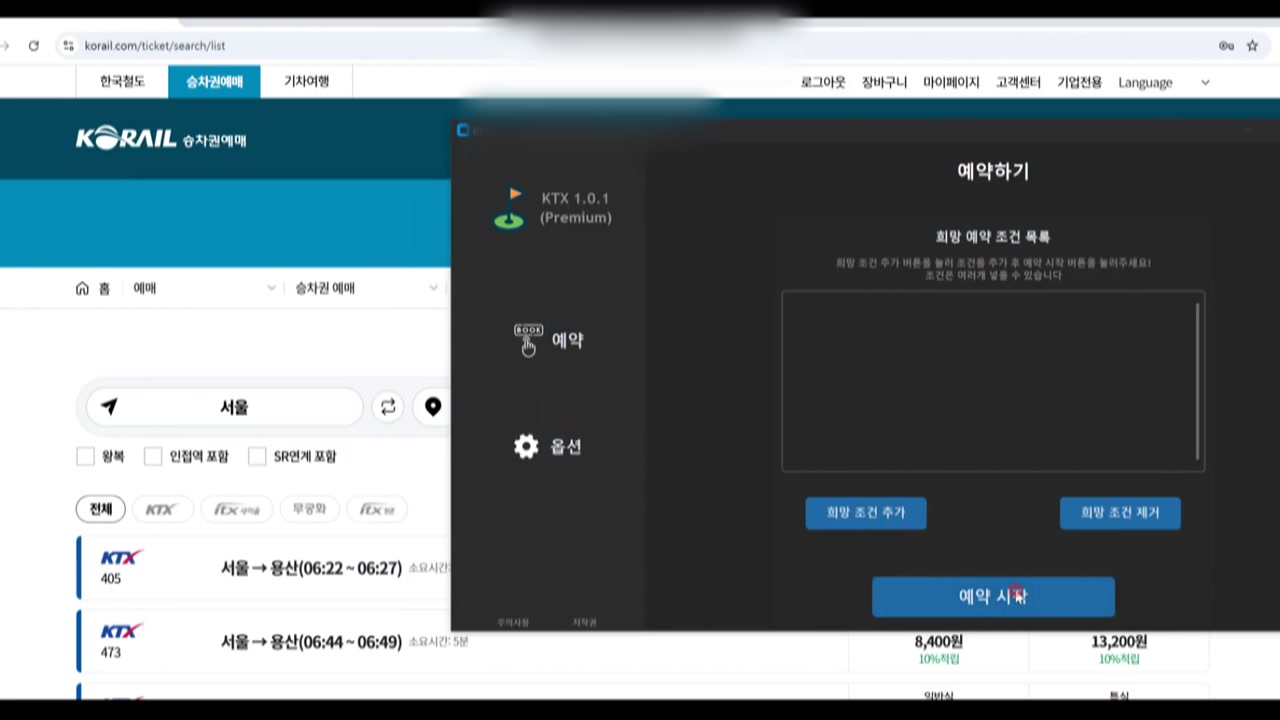Filter trains by ITX-청춘 chip
The height and width of the screenshot is (720, 1280).
[377, 509]
